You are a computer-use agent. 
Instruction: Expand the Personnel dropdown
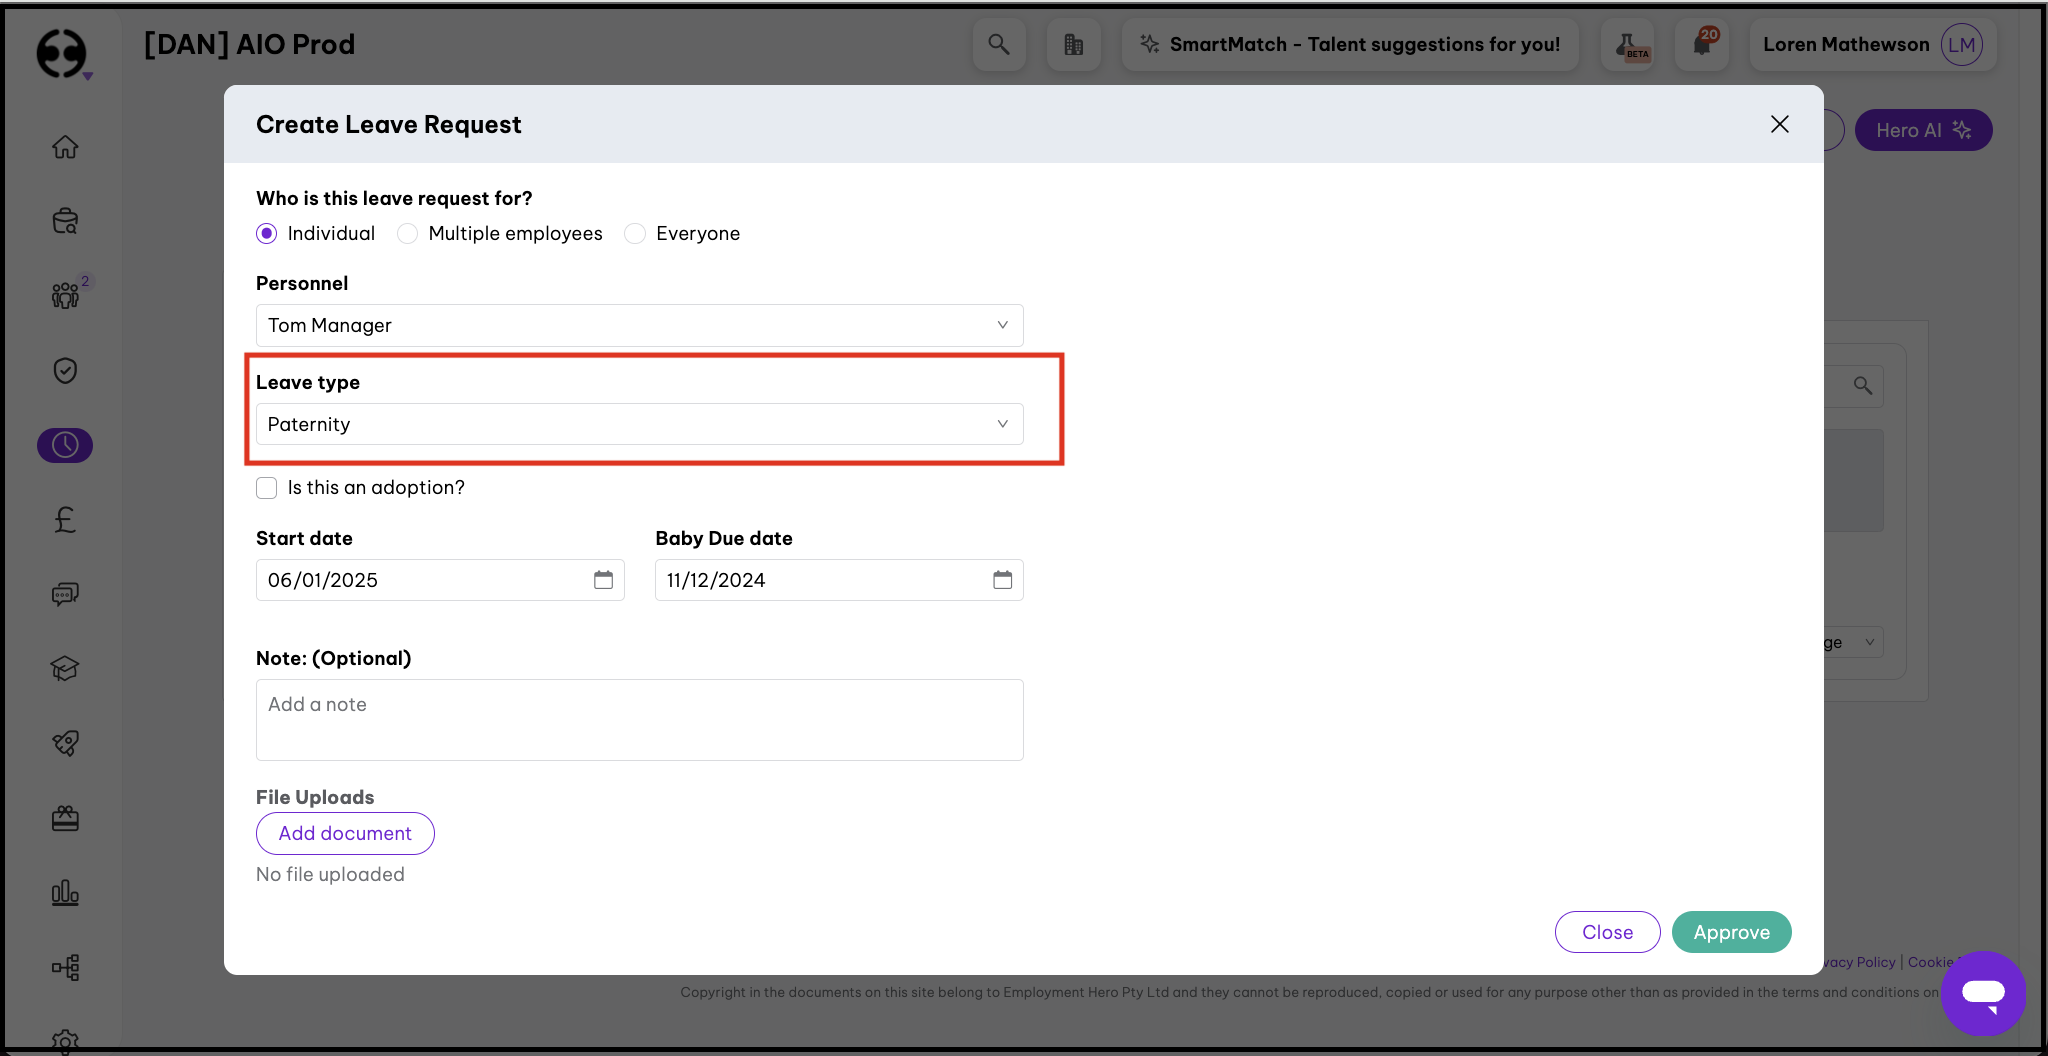pyautogui.click(x=639, y=325)
